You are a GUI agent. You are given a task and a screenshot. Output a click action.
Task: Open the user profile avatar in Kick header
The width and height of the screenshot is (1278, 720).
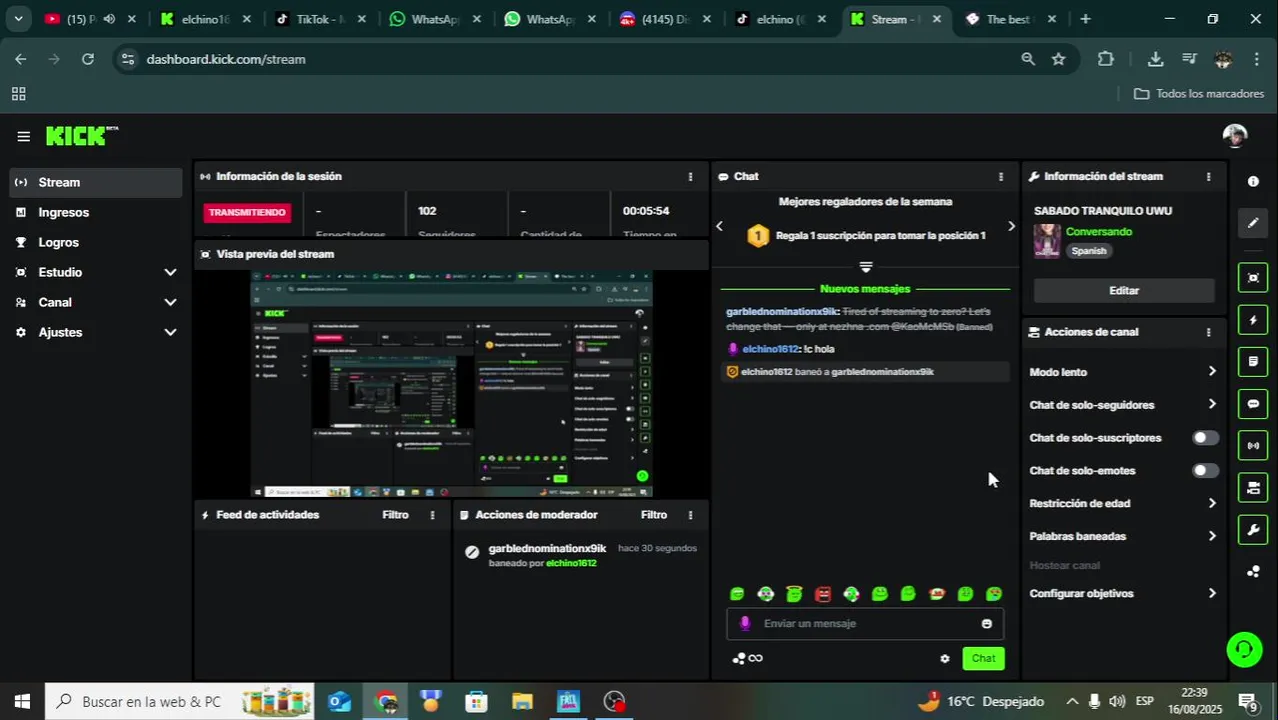[1235, 136]
